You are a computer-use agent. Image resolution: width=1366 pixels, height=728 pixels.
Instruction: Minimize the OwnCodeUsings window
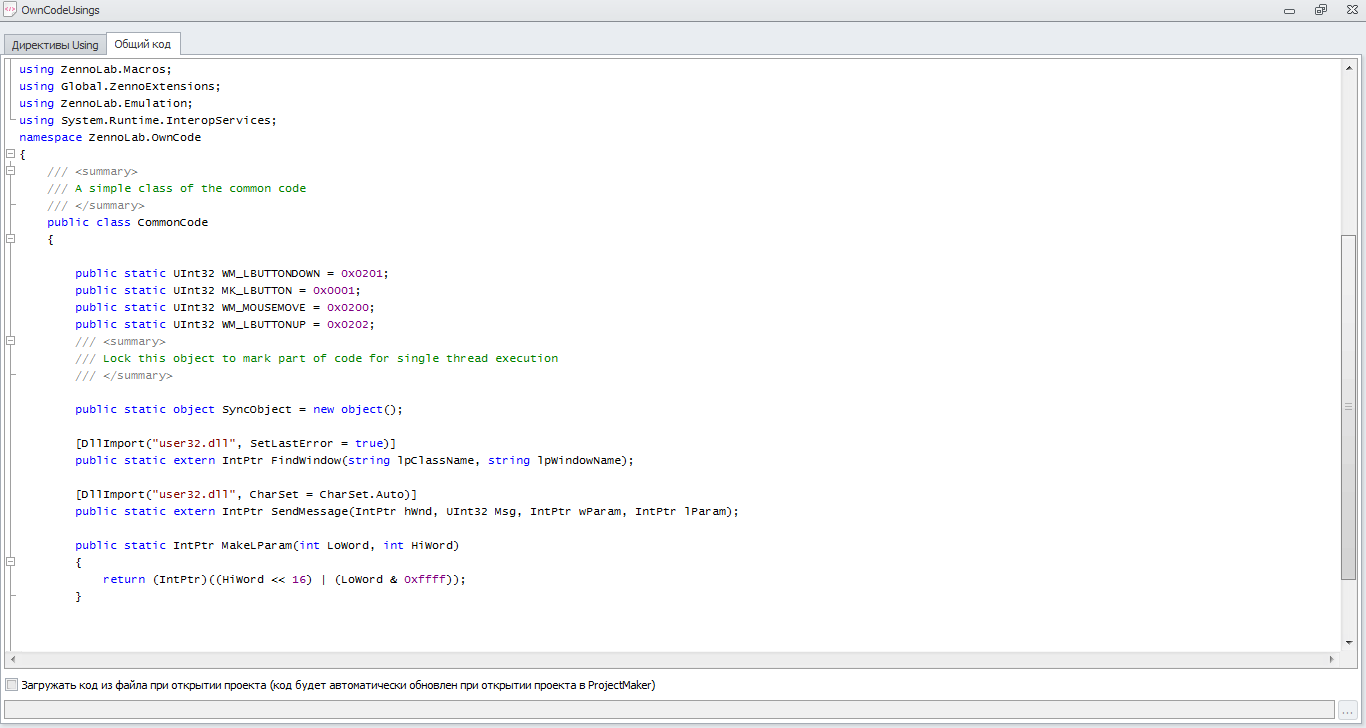1291,9
